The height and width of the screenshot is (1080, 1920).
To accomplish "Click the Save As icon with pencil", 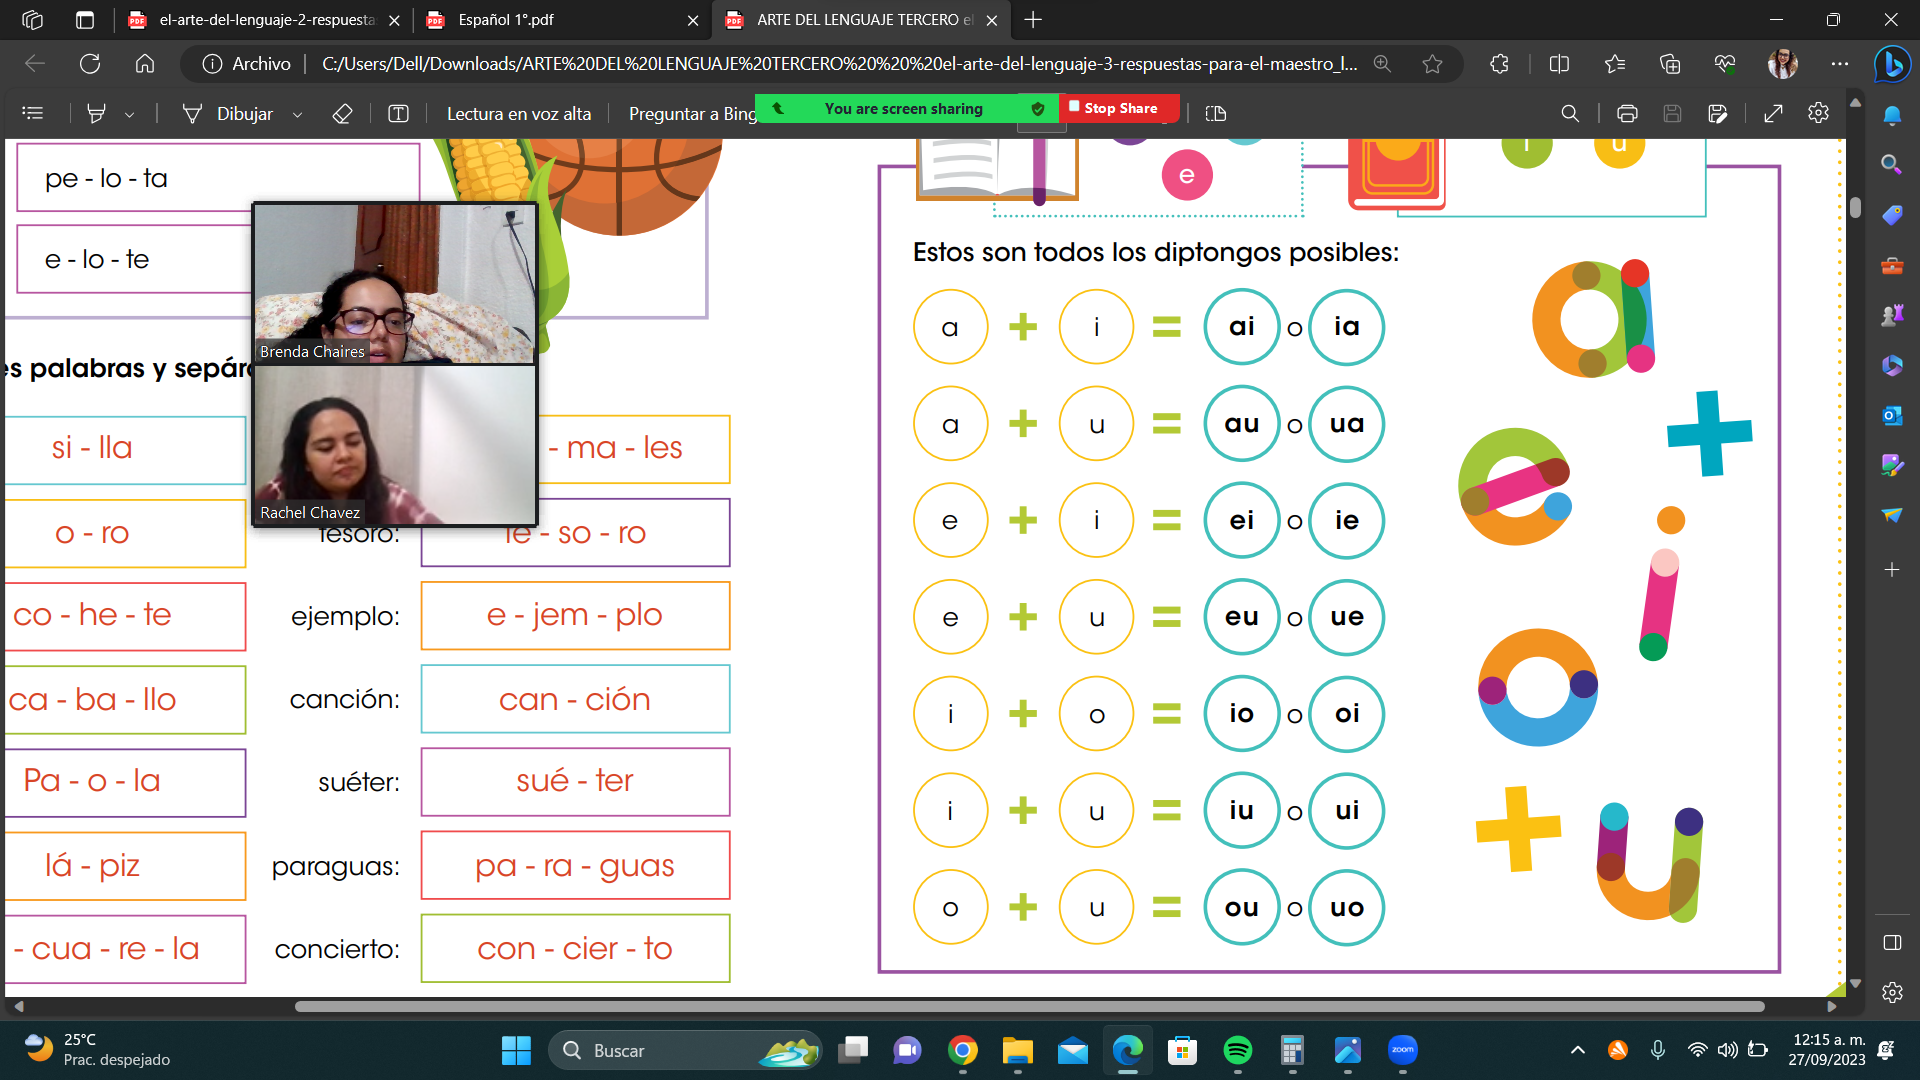I will (x=1718, y=114).
